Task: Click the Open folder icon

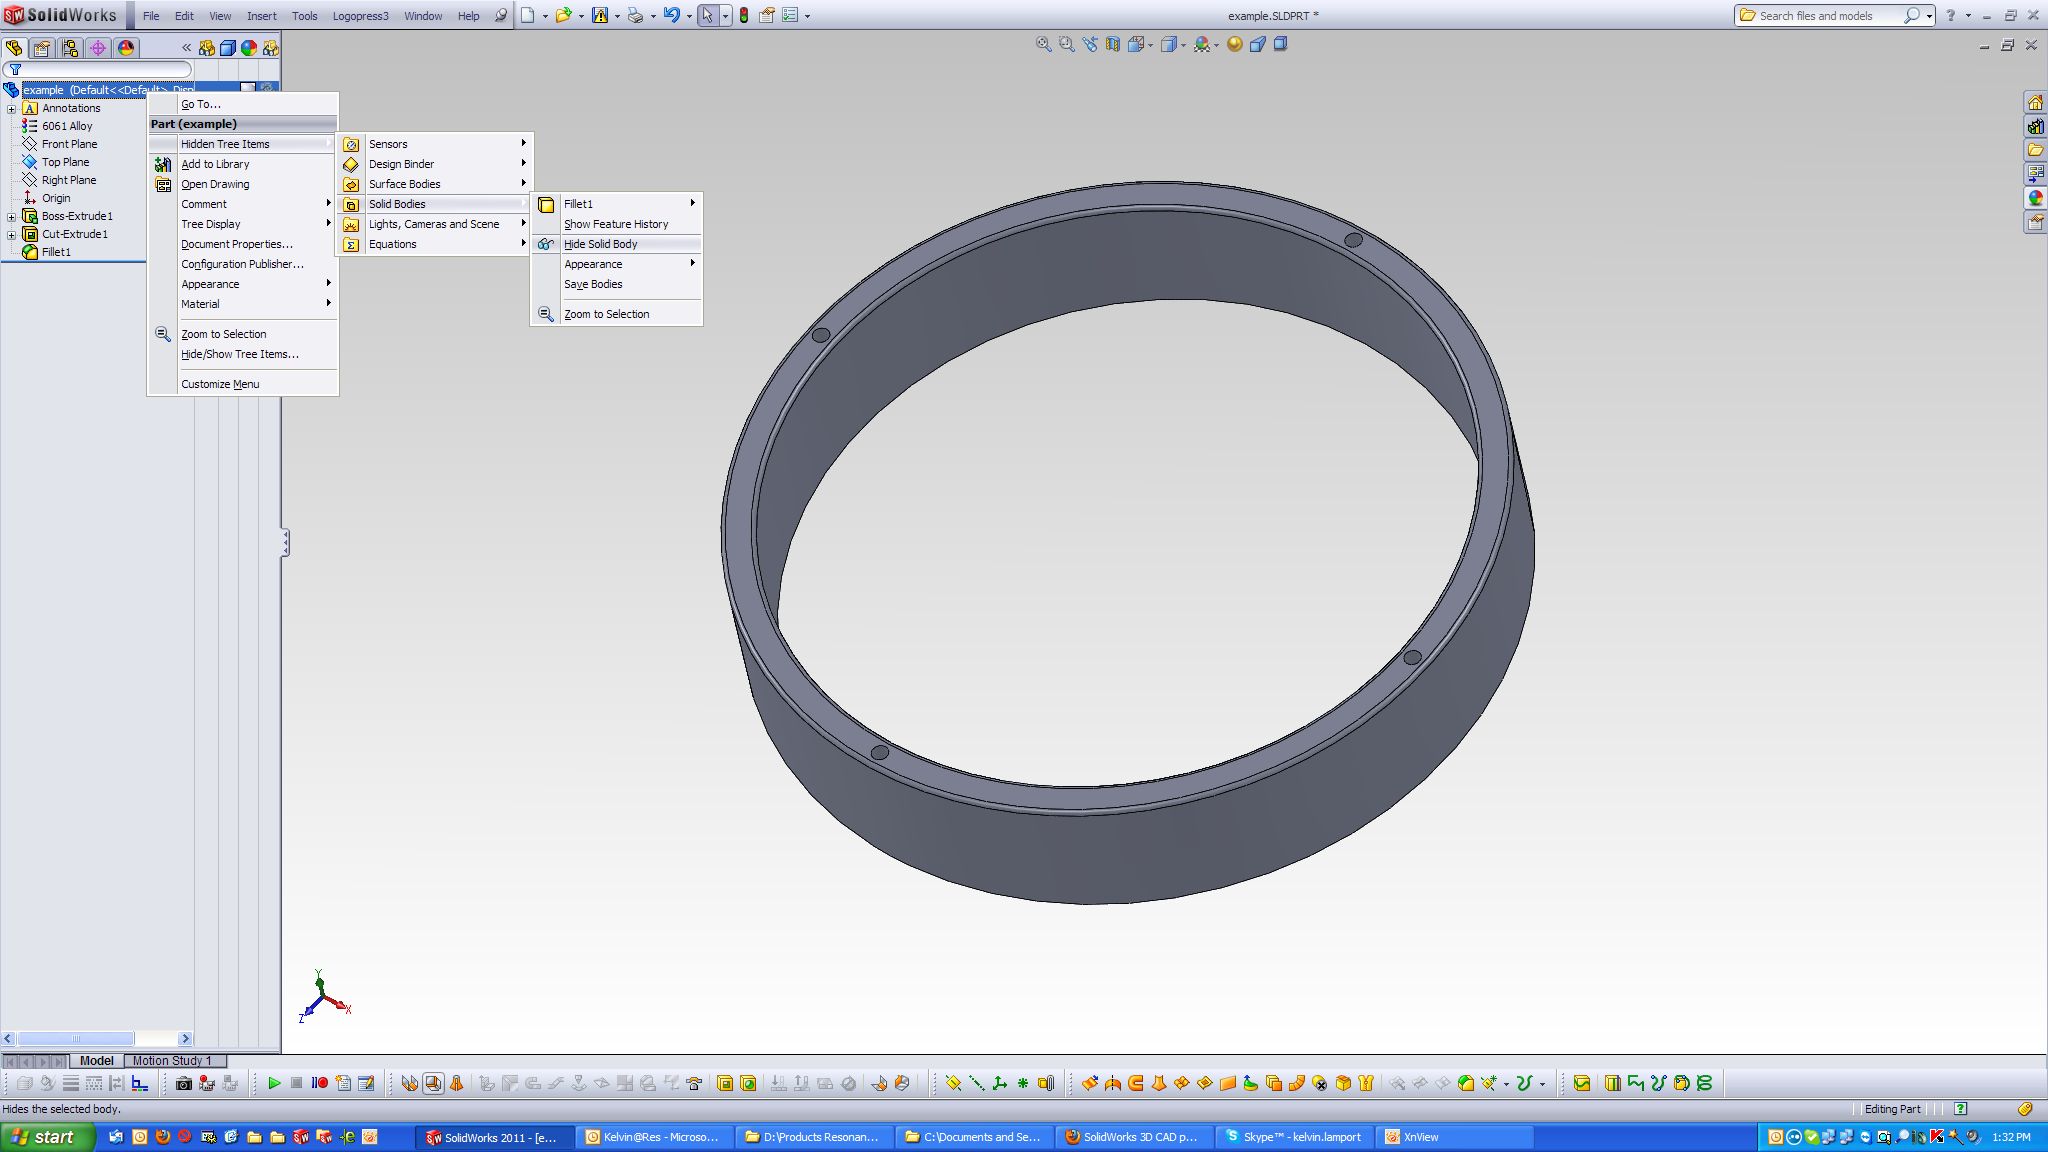Action: [564, 15]
